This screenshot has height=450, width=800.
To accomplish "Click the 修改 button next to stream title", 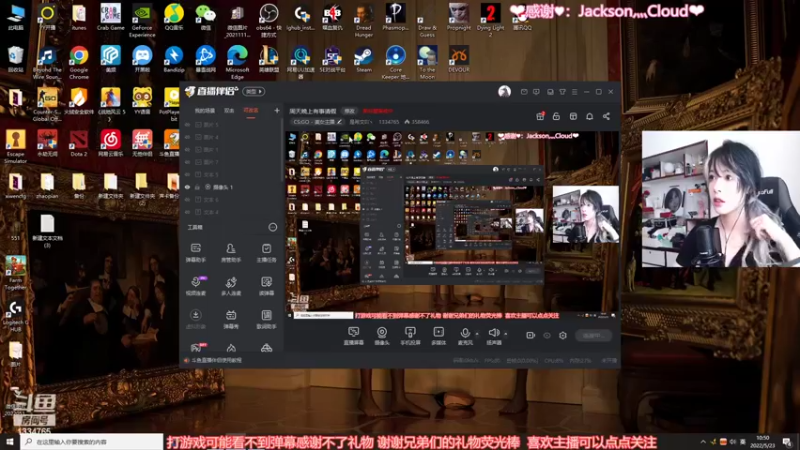I will coord(349,111).
